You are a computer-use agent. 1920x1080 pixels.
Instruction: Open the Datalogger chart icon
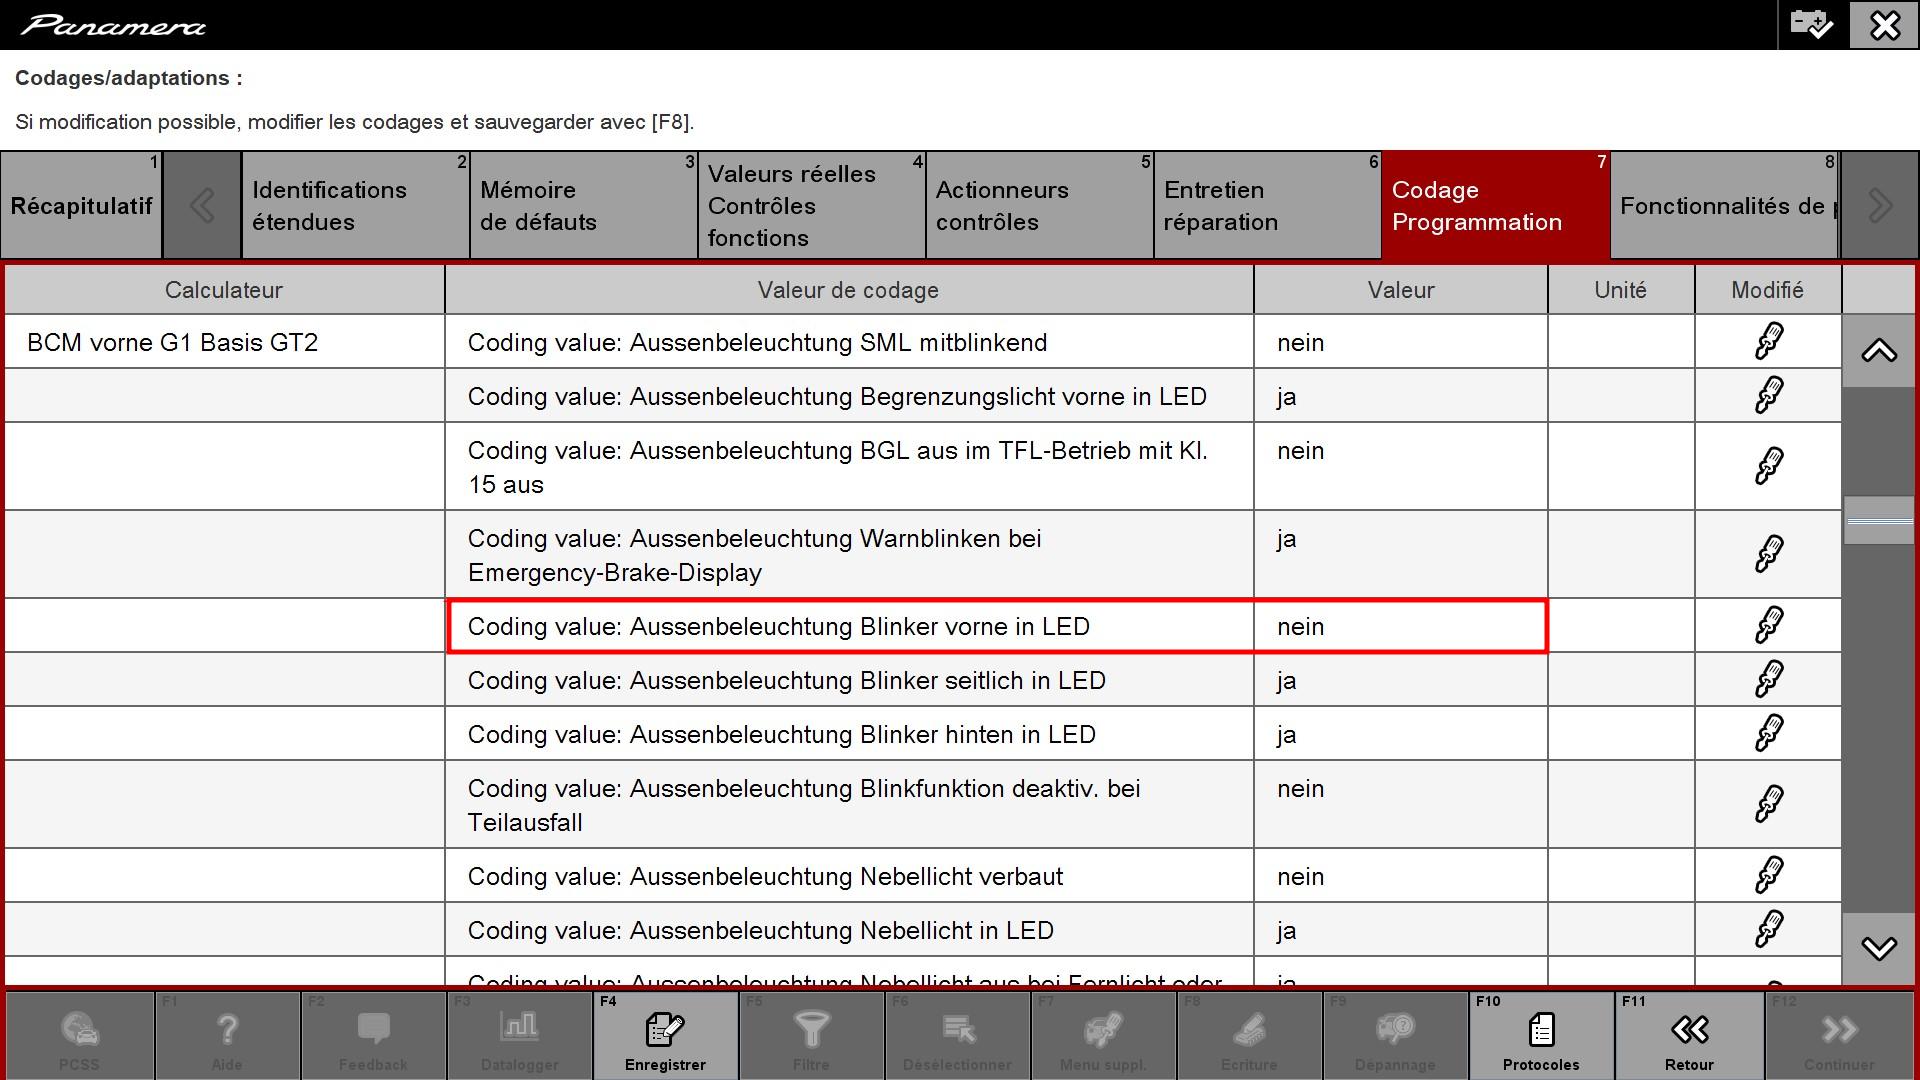click(x=519, y=1027)
